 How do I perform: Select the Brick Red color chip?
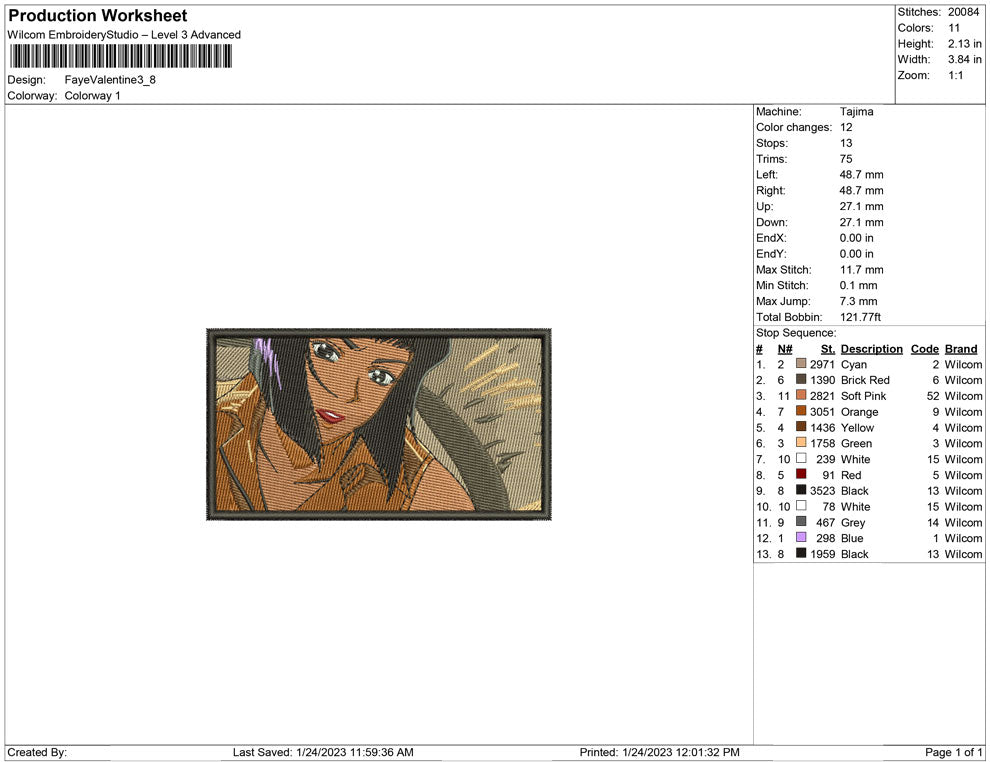(x=800, y=380)
